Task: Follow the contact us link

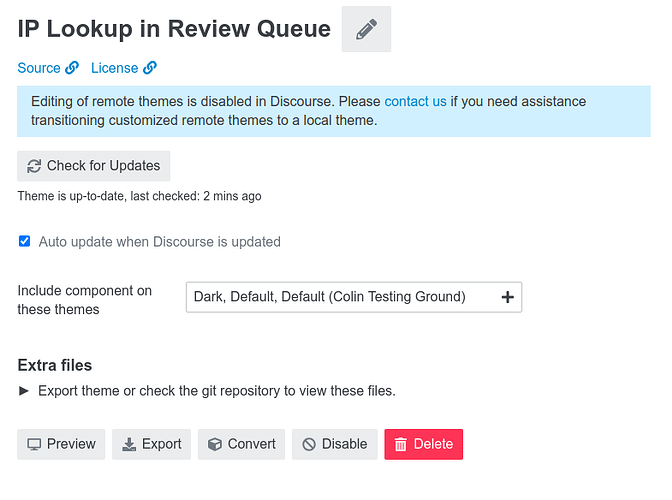Action: pos(415,102)
